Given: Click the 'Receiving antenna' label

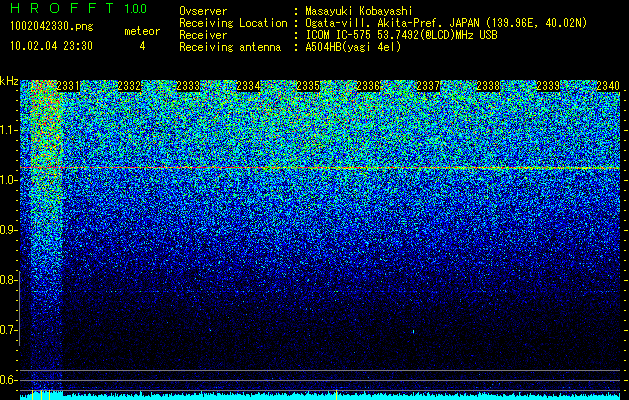Looking at the screenshot, I should tap(230, 47).
